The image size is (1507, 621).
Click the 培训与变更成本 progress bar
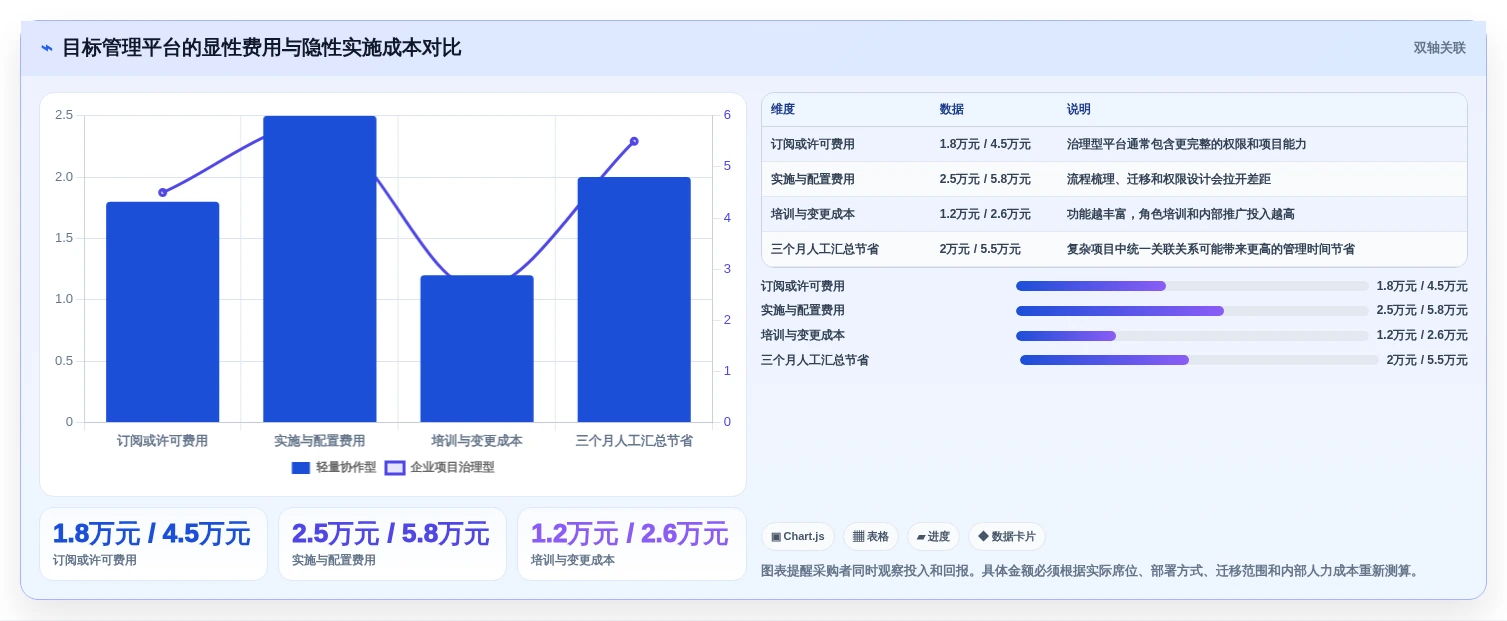click(x=1192, y=336)
